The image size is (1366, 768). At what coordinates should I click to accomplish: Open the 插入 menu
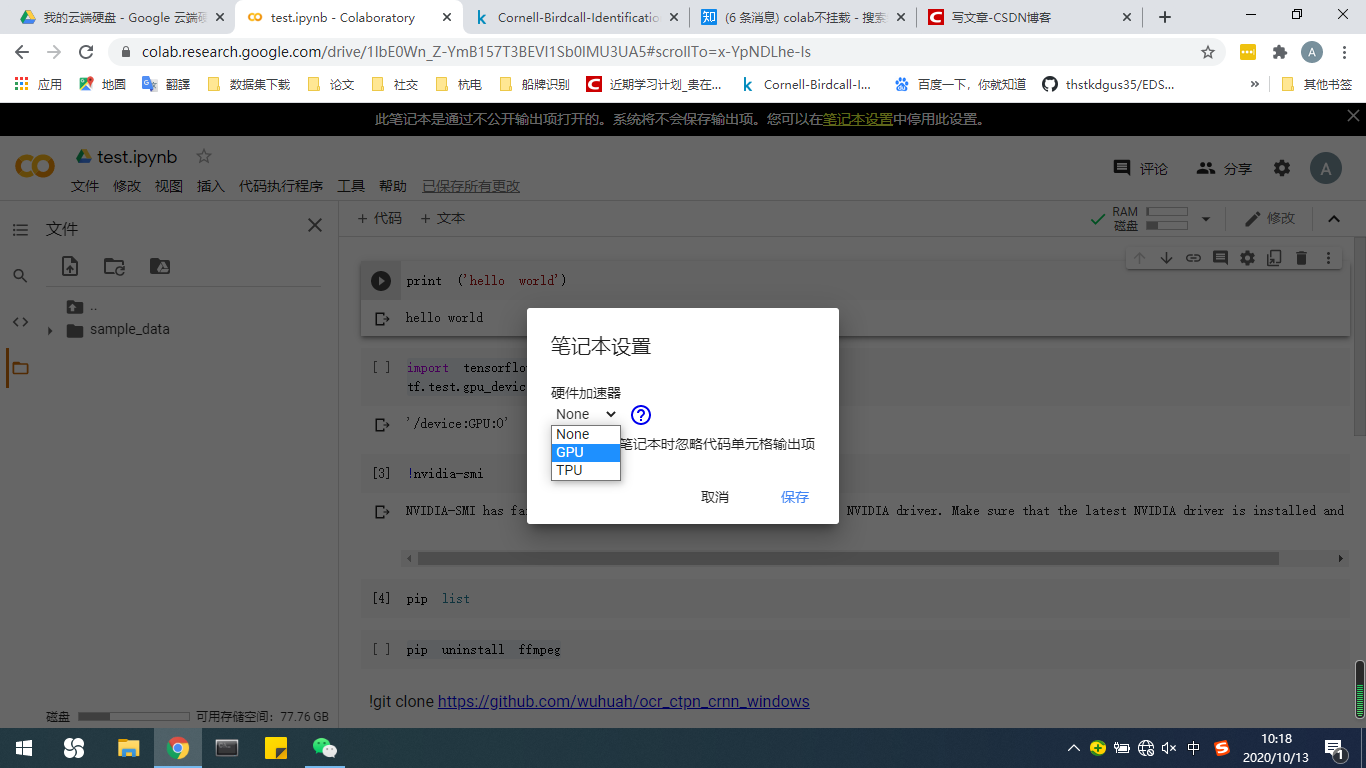211,186
